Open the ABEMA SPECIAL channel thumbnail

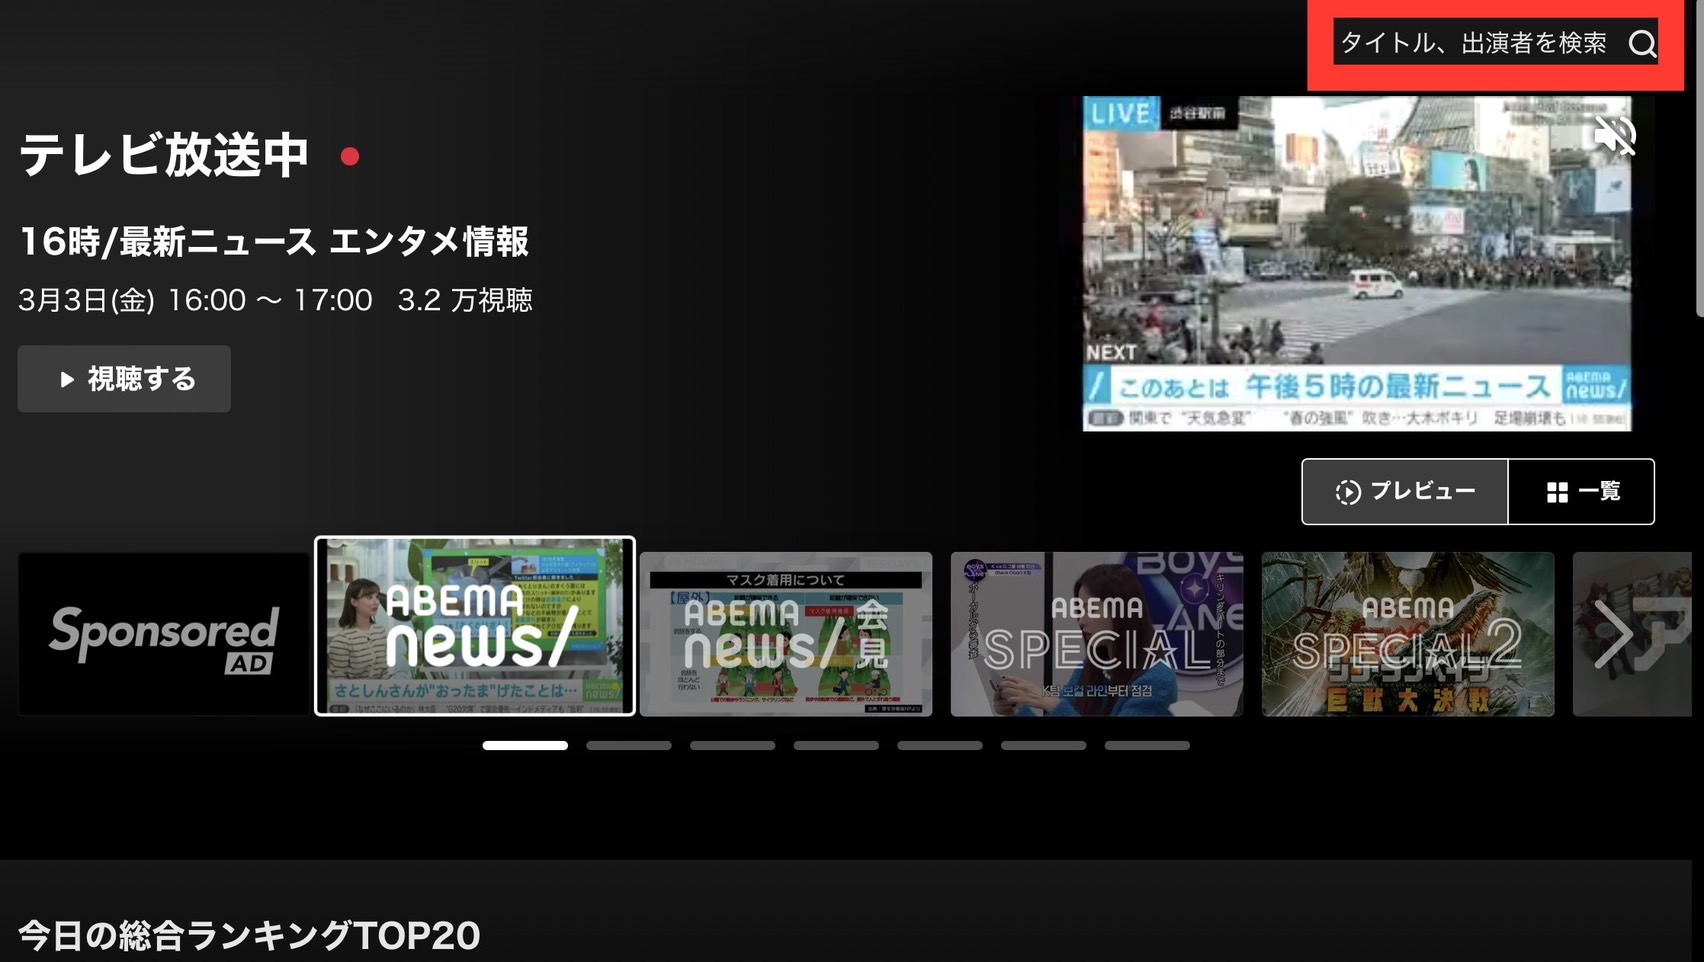(x=1097, y=634)
